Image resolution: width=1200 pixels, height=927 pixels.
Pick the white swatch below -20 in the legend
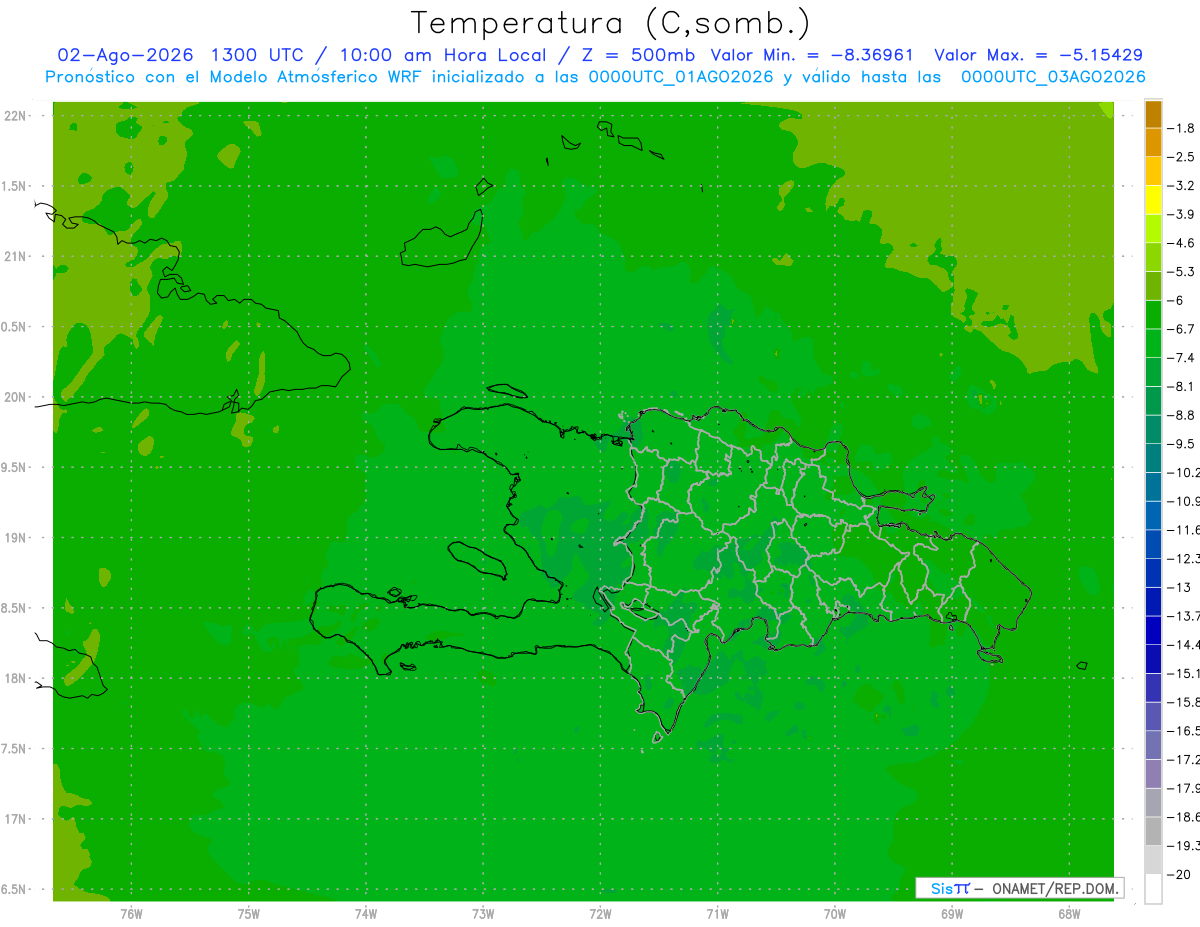pyautogui.click(x=1153, y=889)
